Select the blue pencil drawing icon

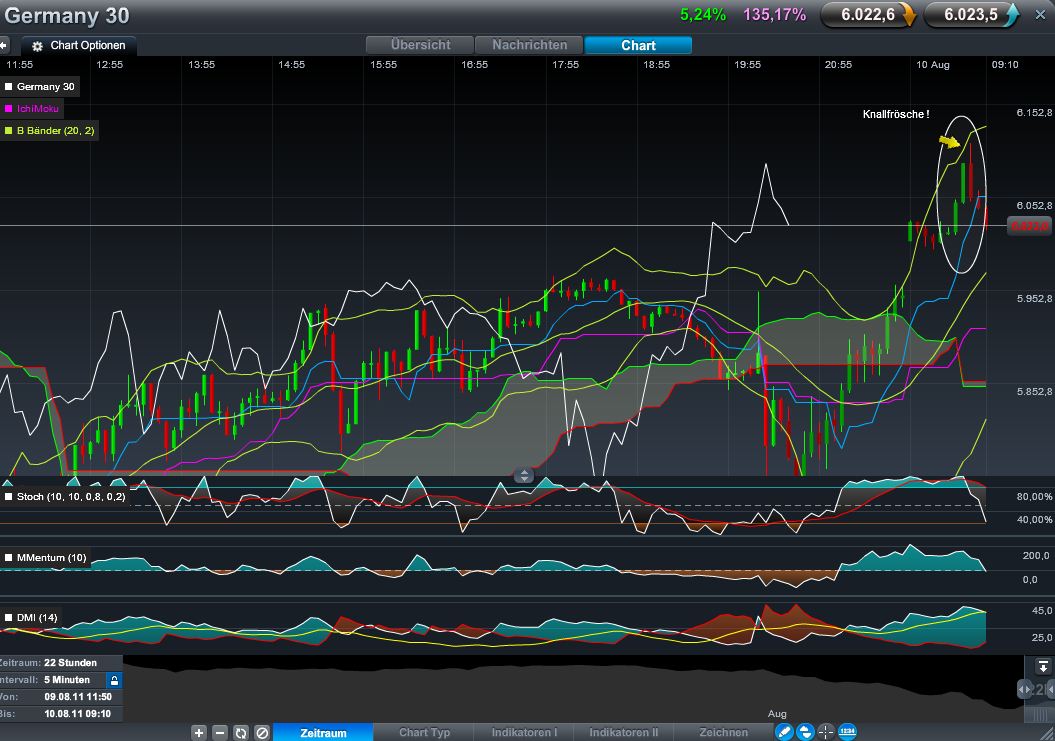pos(785,732)
